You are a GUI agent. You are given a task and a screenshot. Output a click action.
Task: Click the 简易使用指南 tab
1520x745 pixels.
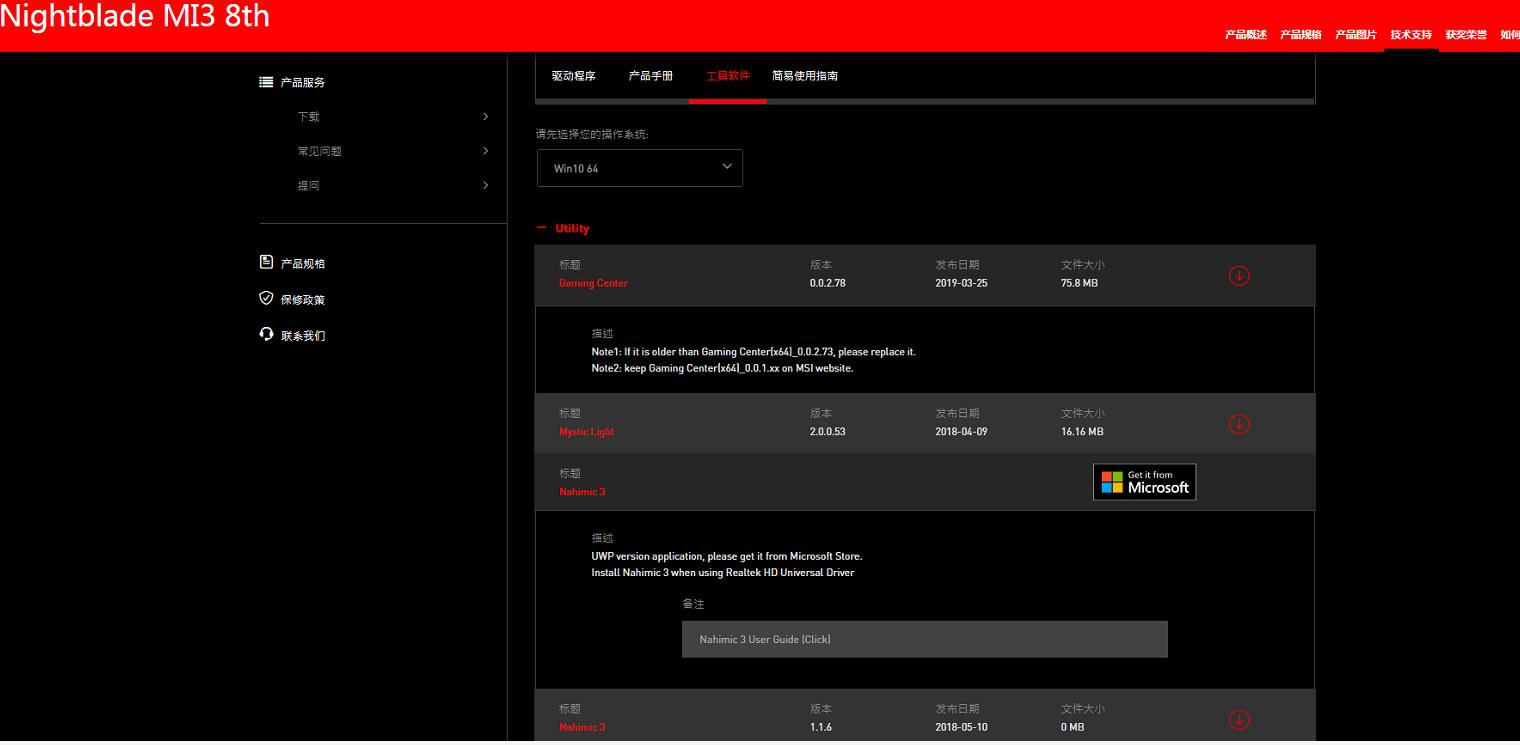803,75
